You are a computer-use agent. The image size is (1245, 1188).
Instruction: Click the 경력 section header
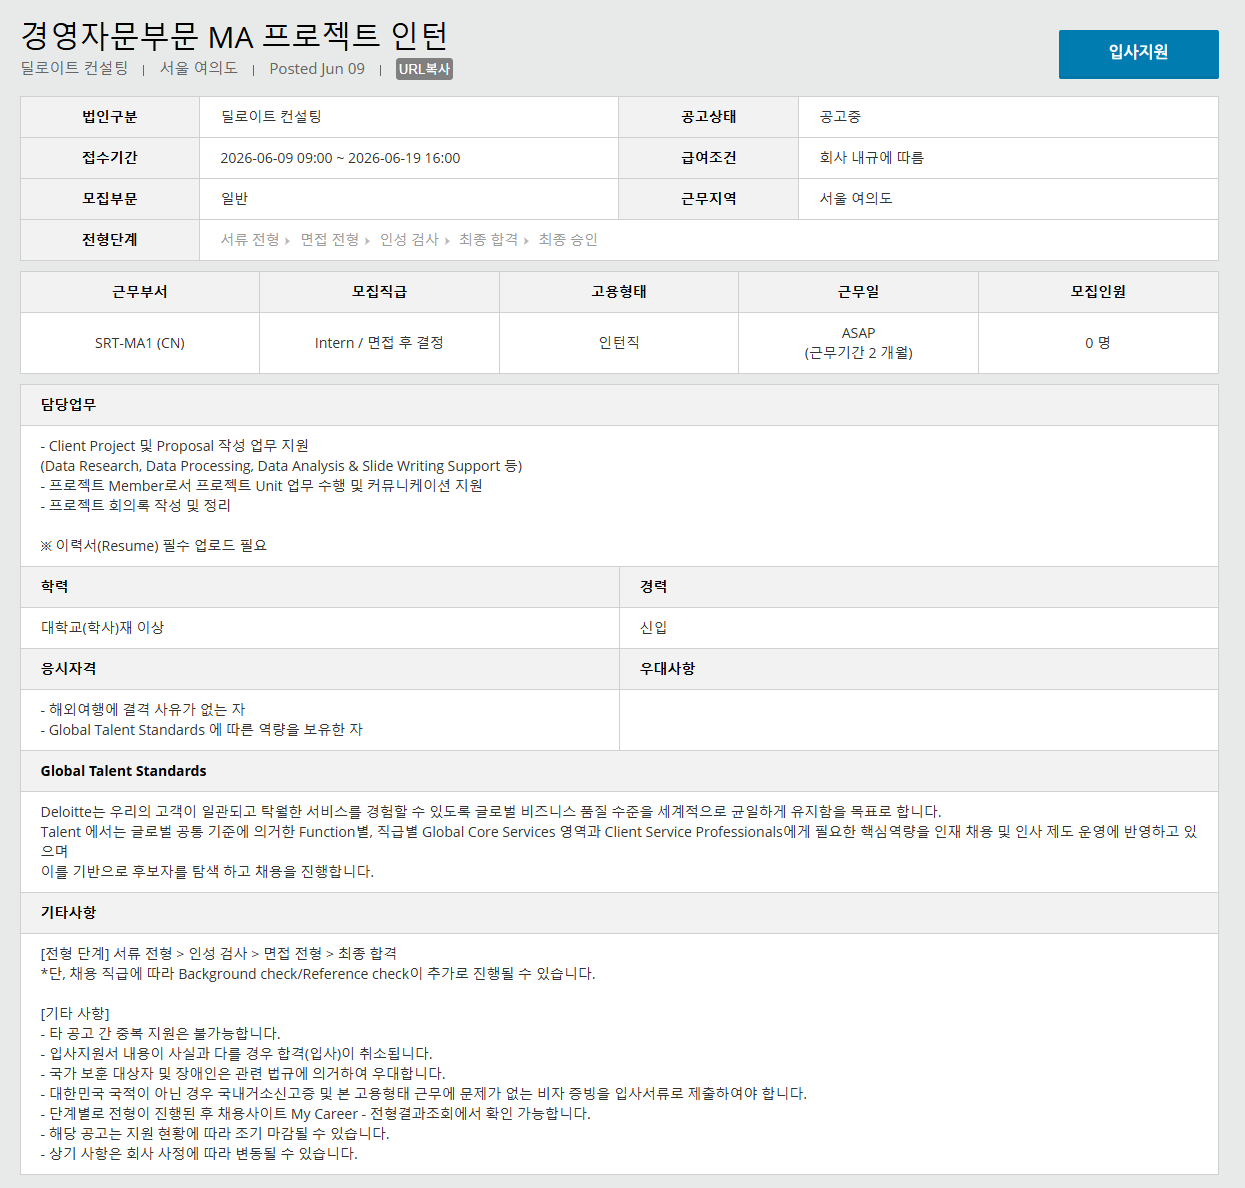pos(919,587)
